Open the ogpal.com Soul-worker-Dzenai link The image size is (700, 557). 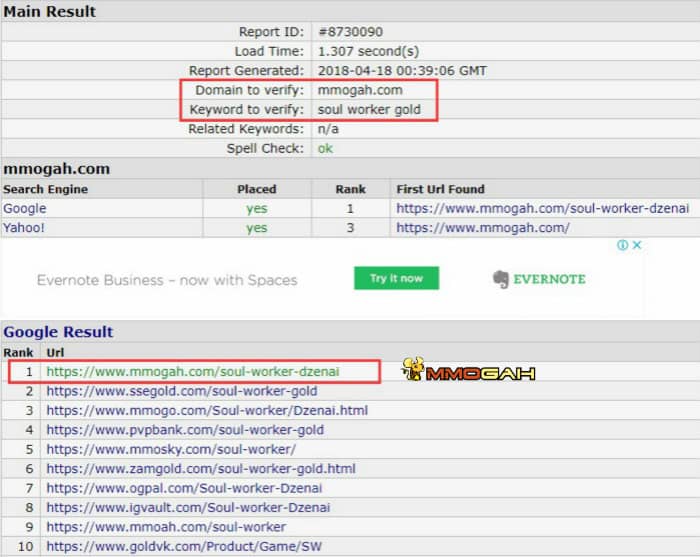[x=184, y=488]
